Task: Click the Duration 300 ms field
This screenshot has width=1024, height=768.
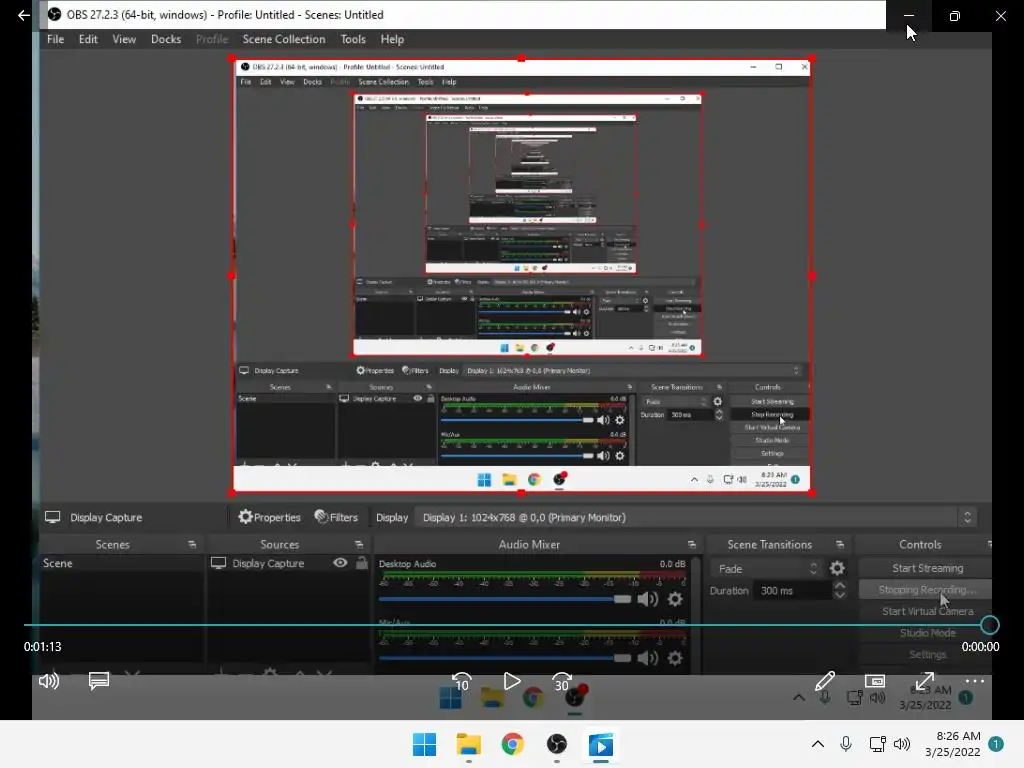Action: point(793,590)
